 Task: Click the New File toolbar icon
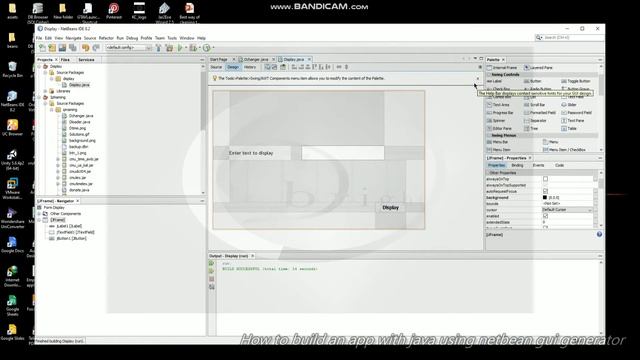[x=42, y=48]
